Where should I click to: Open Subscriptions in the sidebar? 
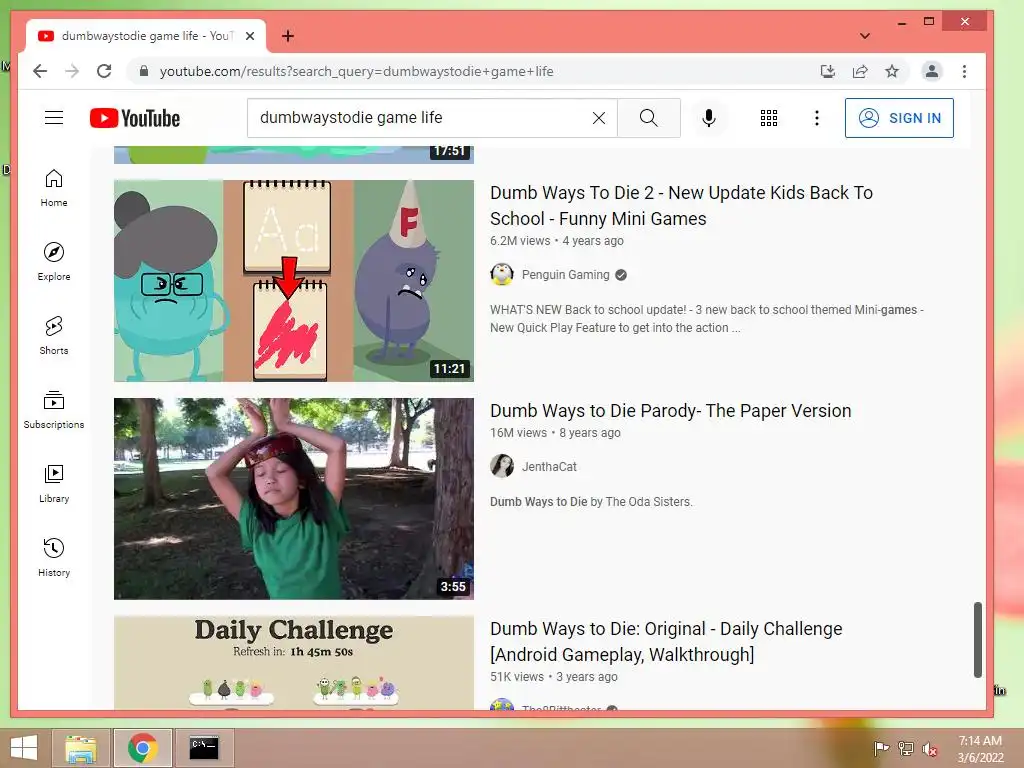pos(54,409)
